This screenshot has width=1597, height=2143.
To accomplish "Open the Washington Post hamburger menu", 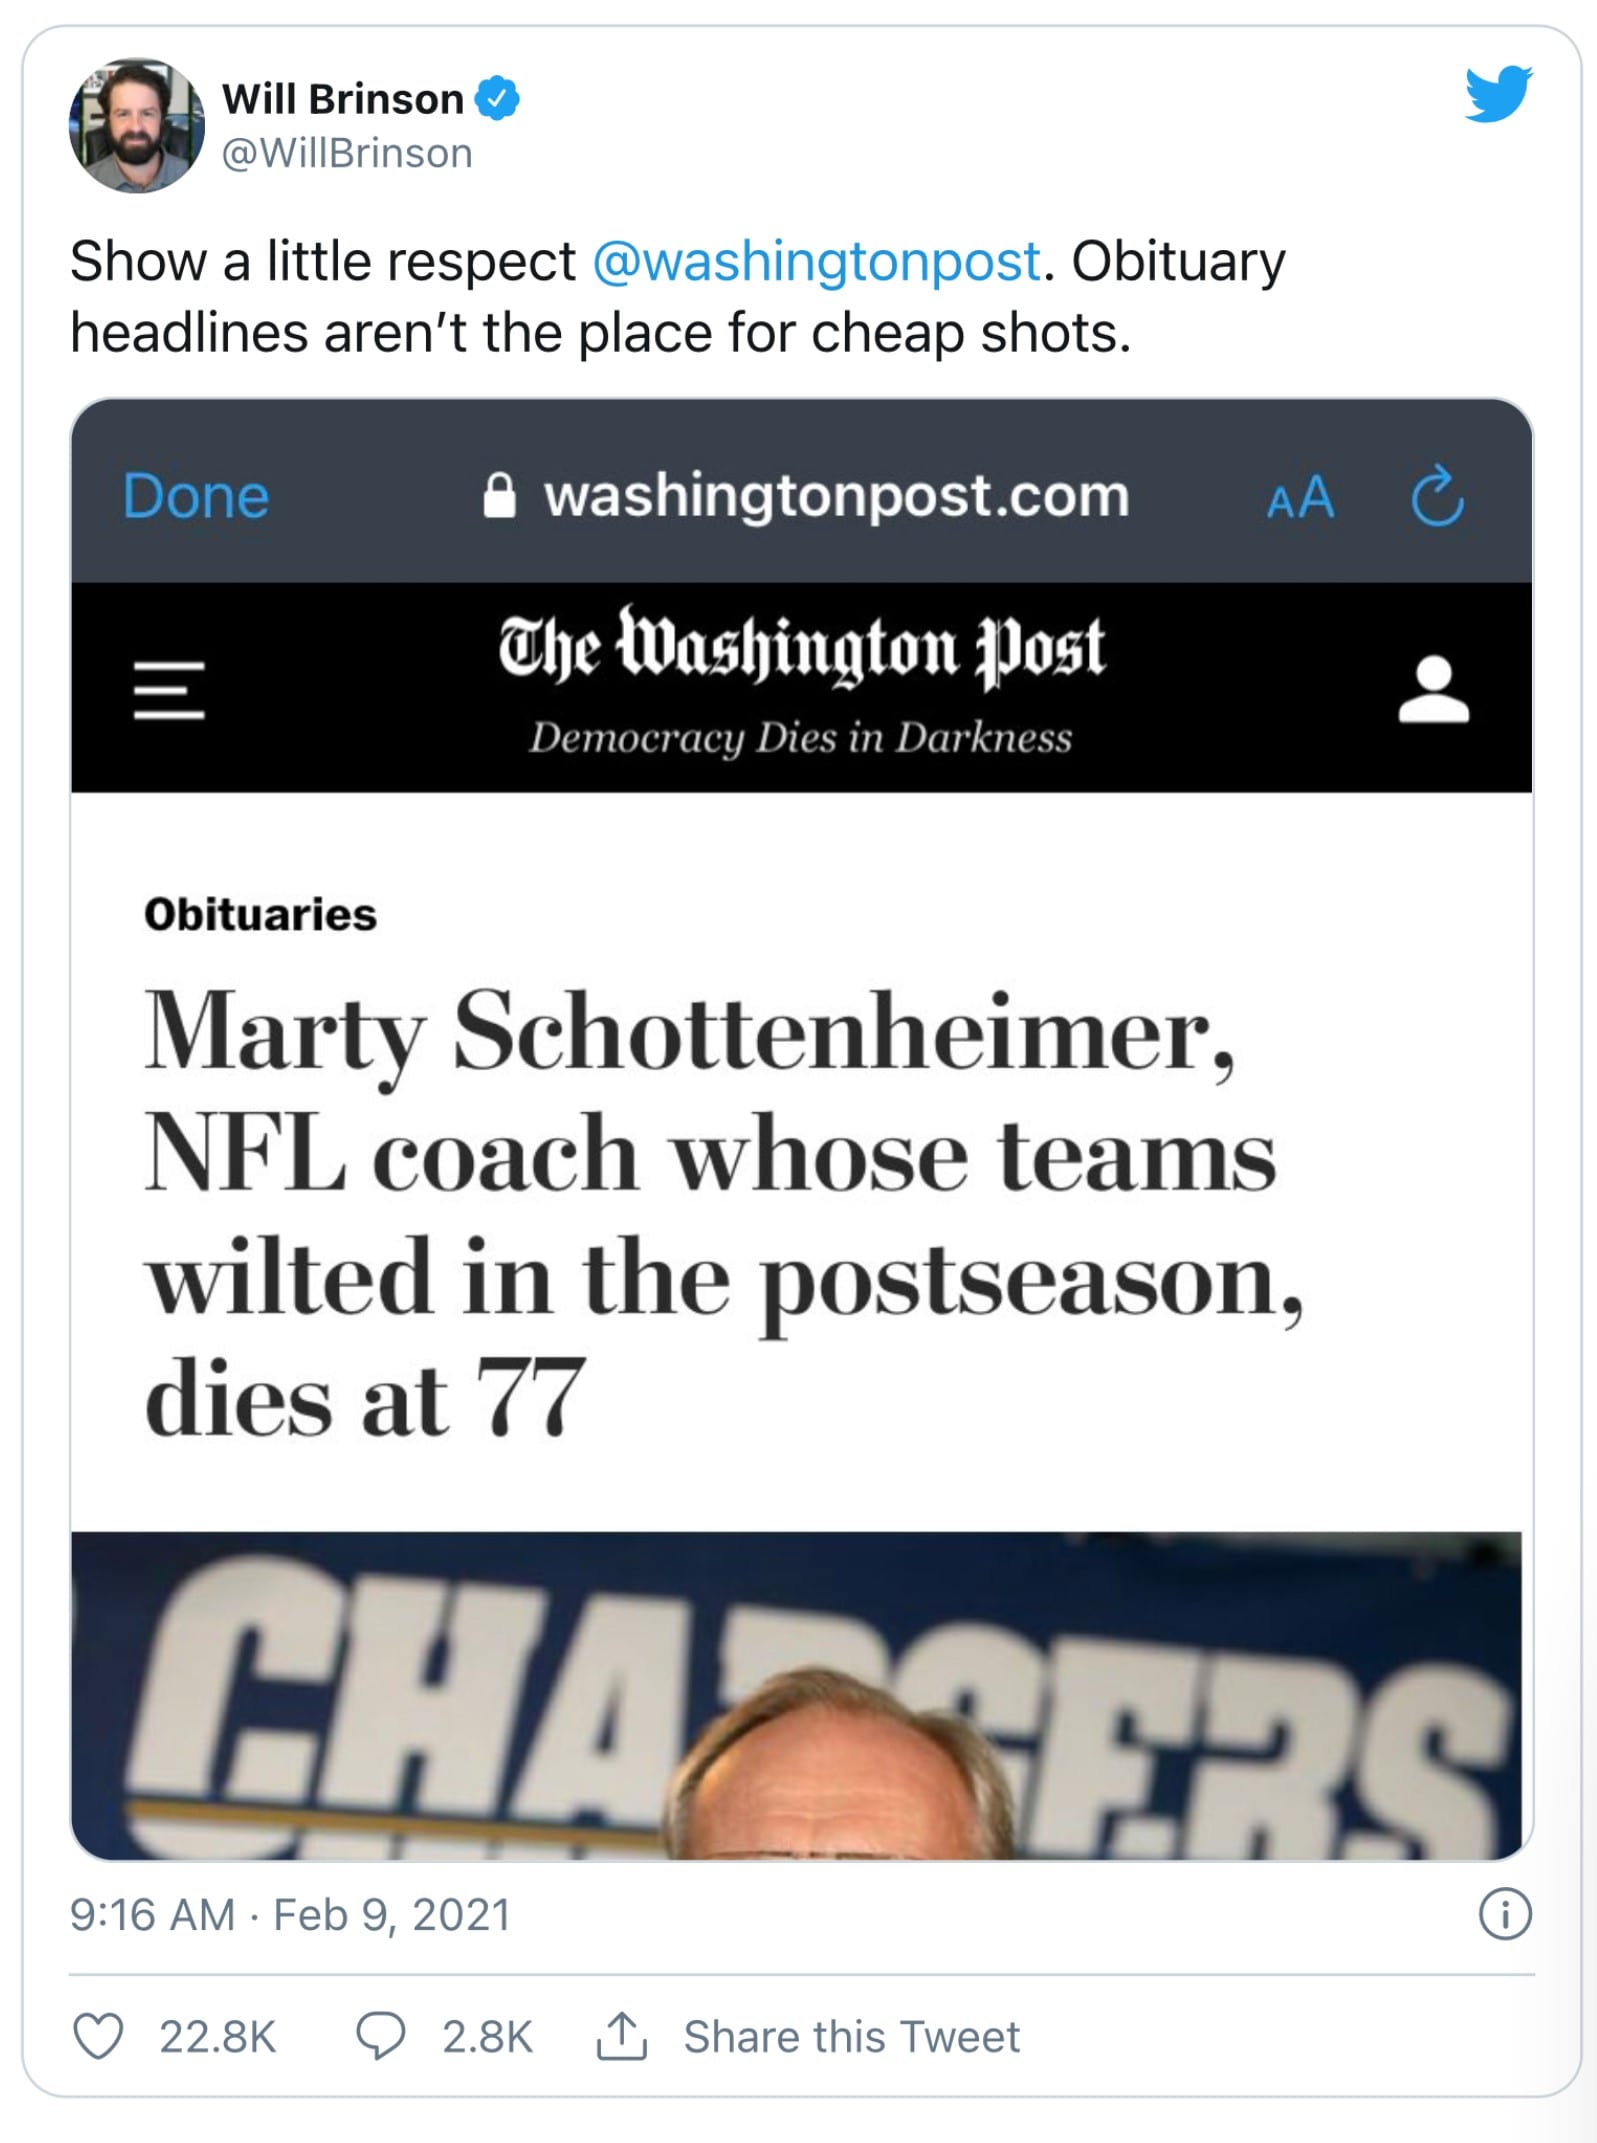I will pyautogui.click(x=169, y=689).
